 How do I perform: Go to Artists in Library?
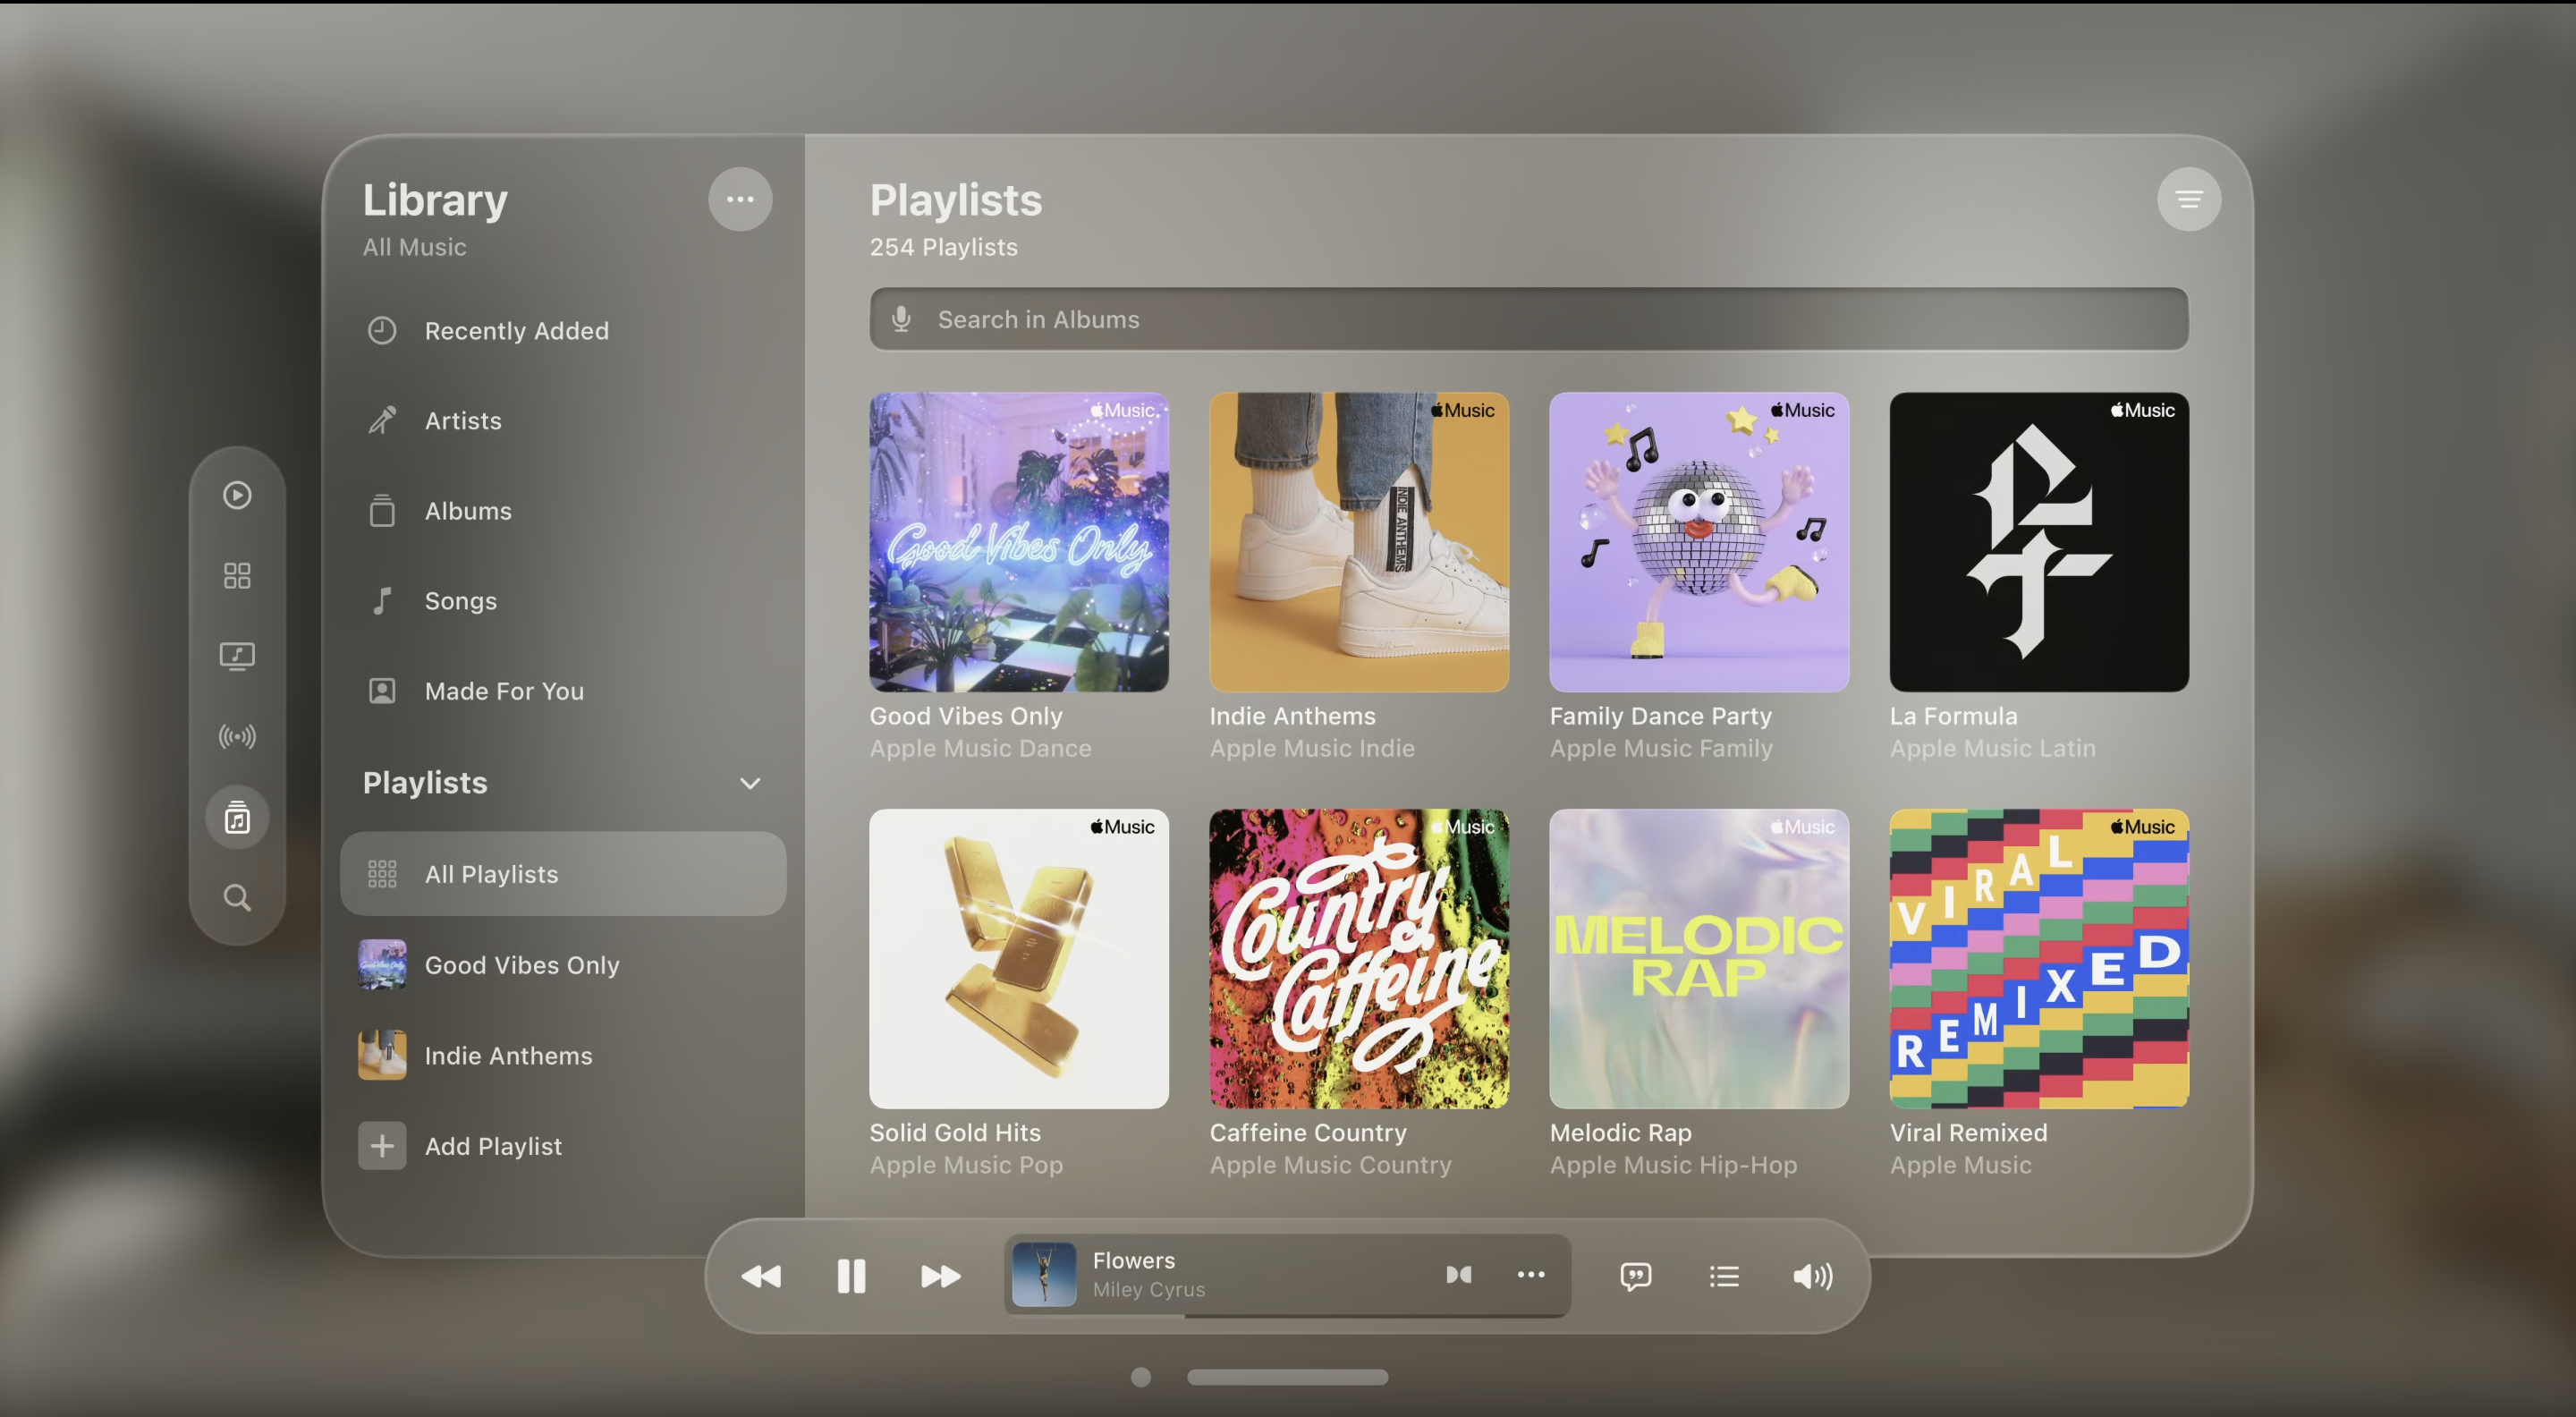[563, 421]
